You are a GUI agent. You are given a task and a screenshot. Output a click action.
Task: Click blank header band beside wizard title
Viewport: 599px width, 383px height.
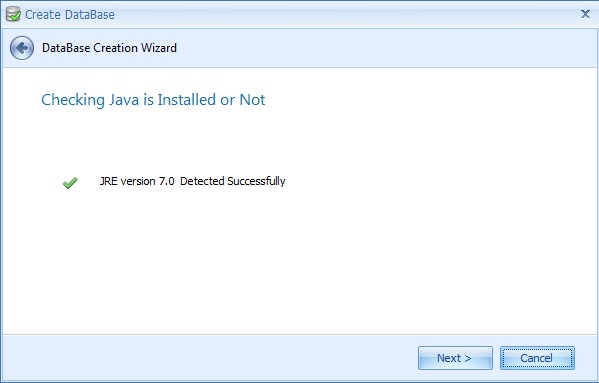pyautogui.click(x=382, y=48)
